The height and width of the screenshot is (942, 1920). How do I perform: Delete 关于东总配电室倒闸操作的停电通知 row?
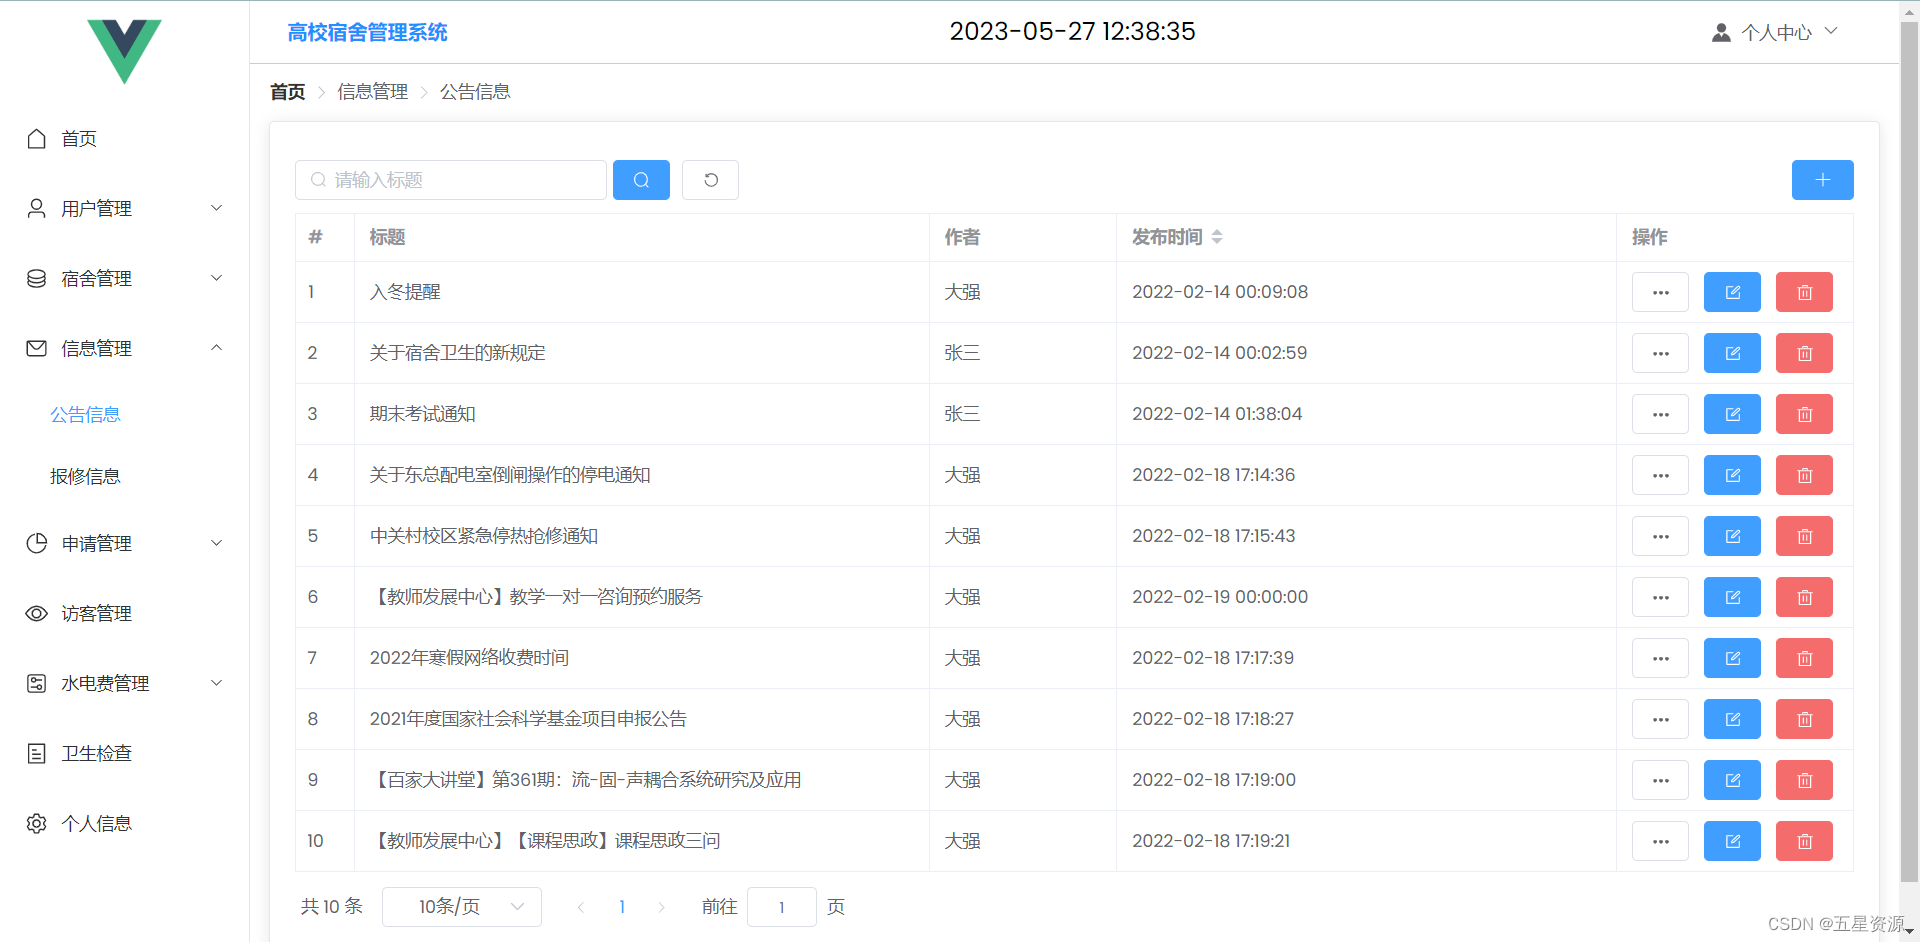coord(1804,475)
